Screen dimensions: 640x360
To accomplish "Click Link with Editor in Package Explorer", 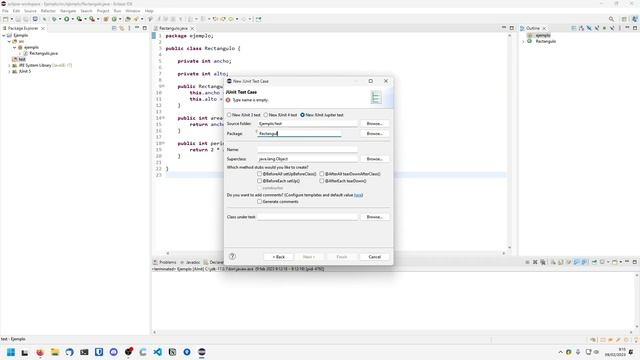I will pos(122,28).
